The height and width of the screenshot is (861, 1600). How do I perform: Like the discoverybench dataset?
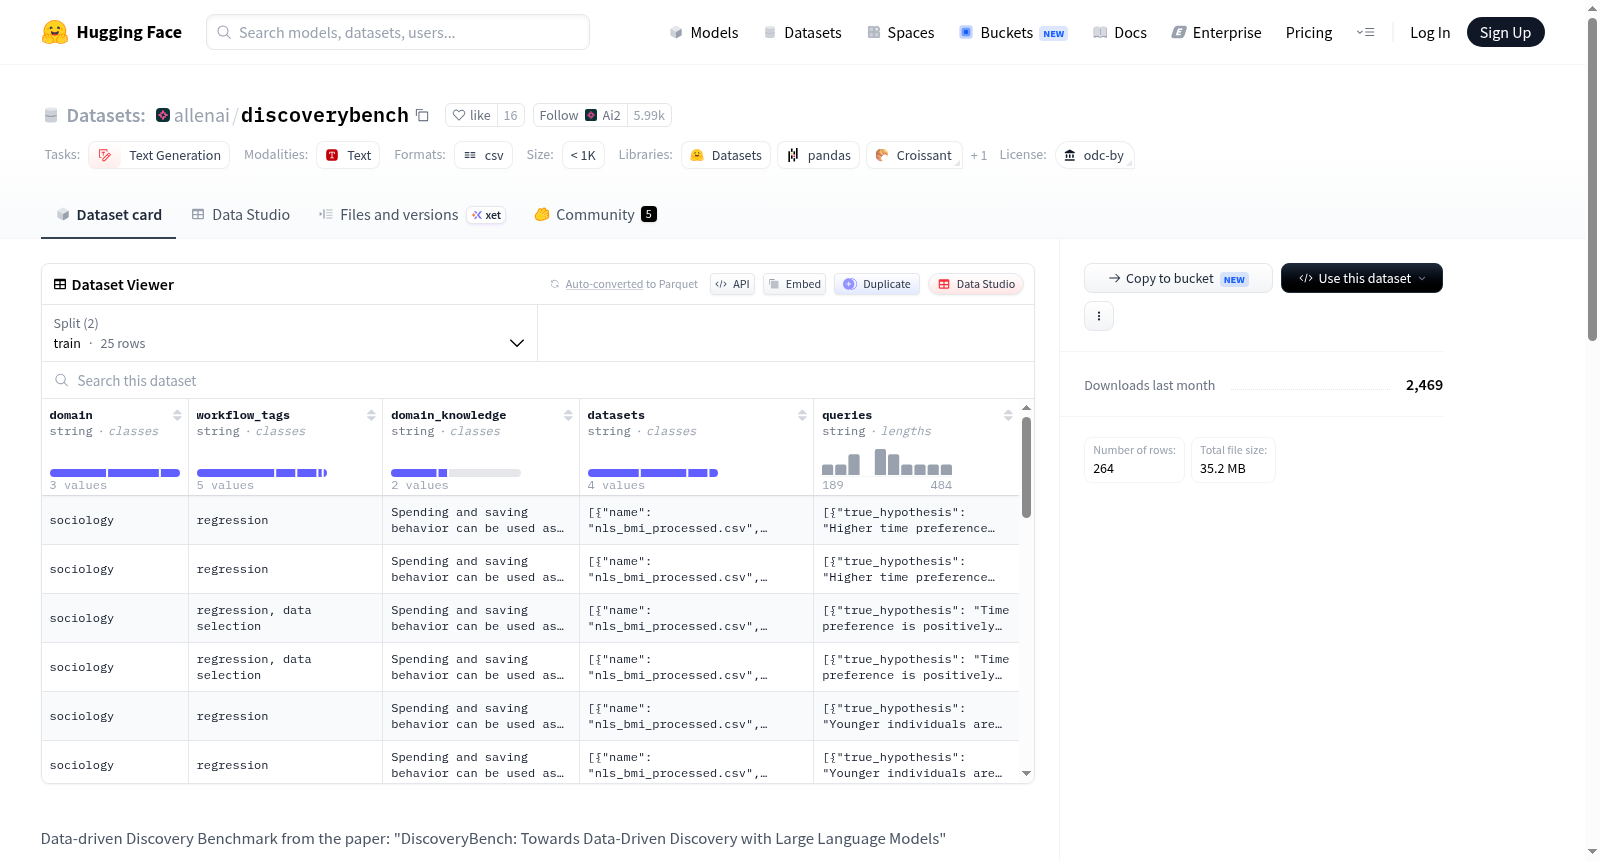471,115
